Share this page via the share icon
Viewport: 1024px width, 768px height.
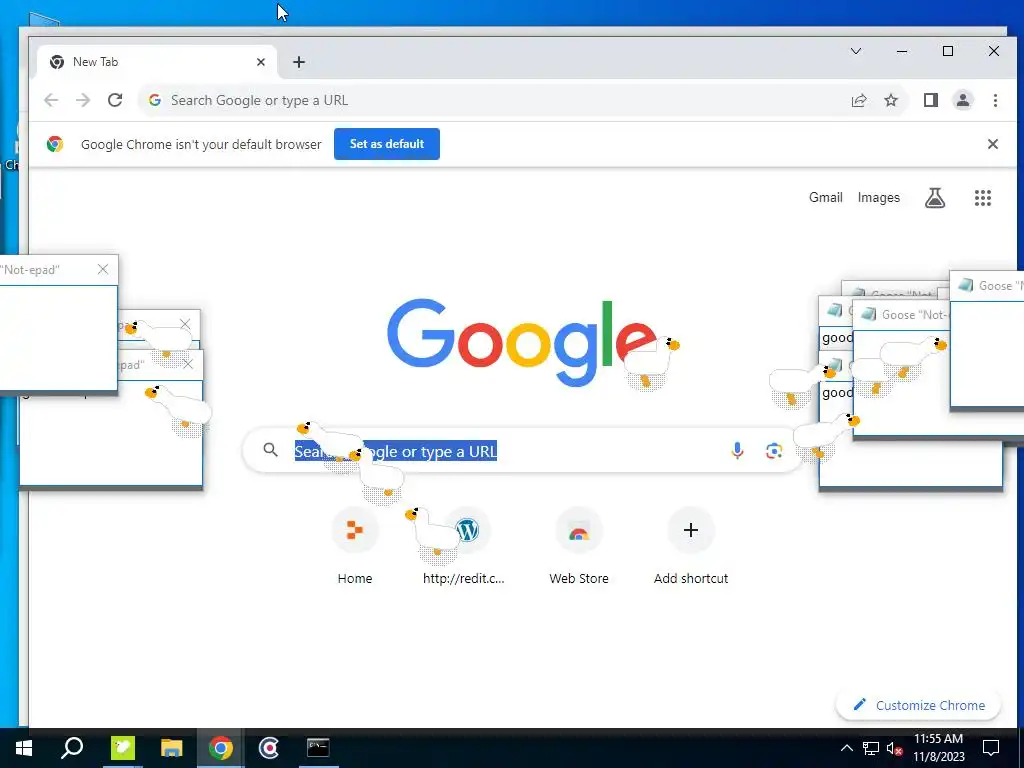tap(859, 100)
